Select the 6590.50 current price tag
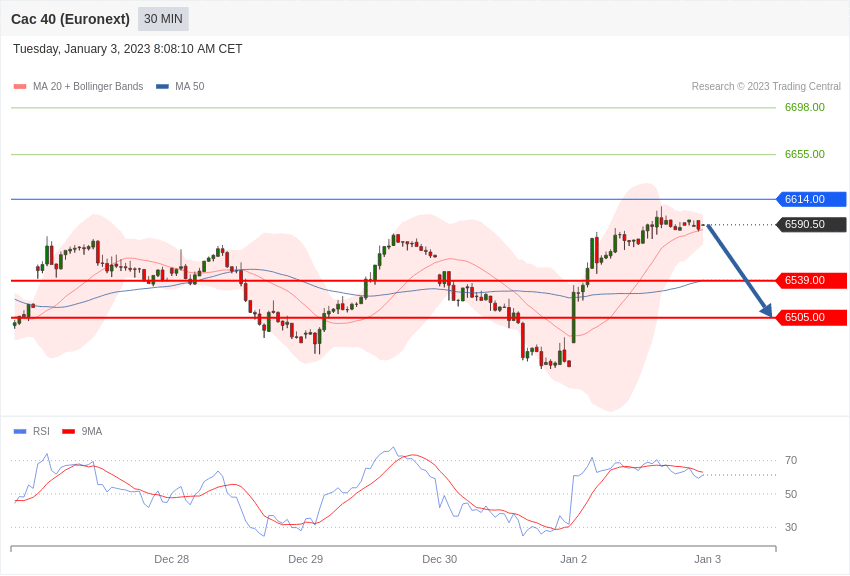The width and height of the screenshot is (850, 576). (812, 224)
